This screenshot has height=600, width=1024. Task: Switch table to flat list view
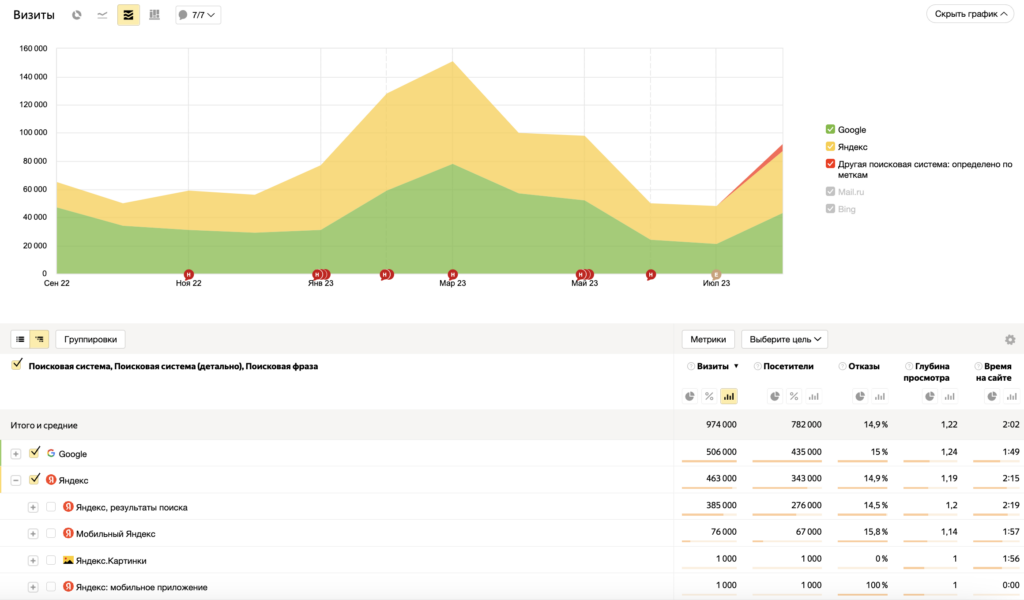[x=20, y=339]
